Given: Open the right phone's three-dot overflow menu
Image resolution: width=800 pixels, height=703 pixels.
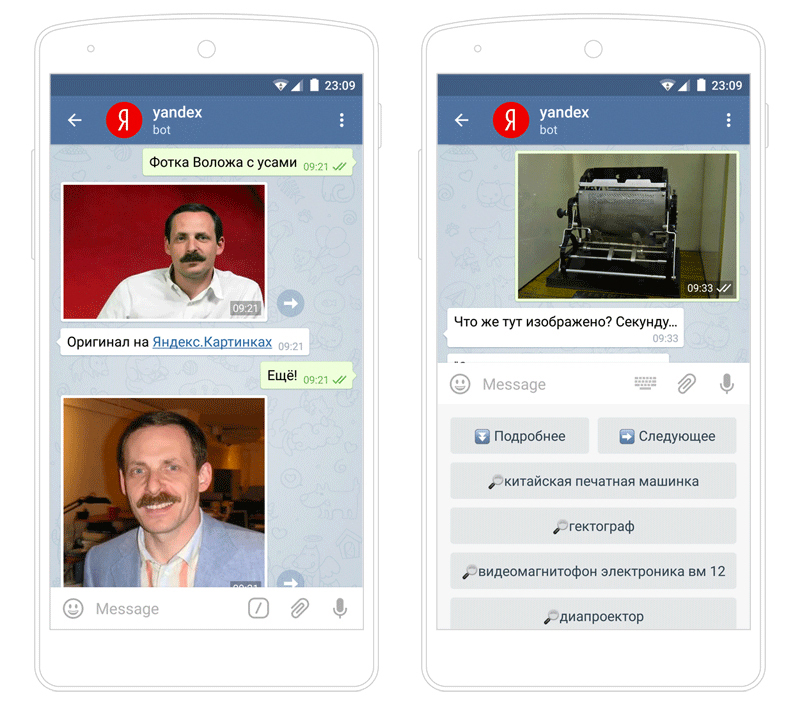Looking at the screenshot, I should point(728,120).
